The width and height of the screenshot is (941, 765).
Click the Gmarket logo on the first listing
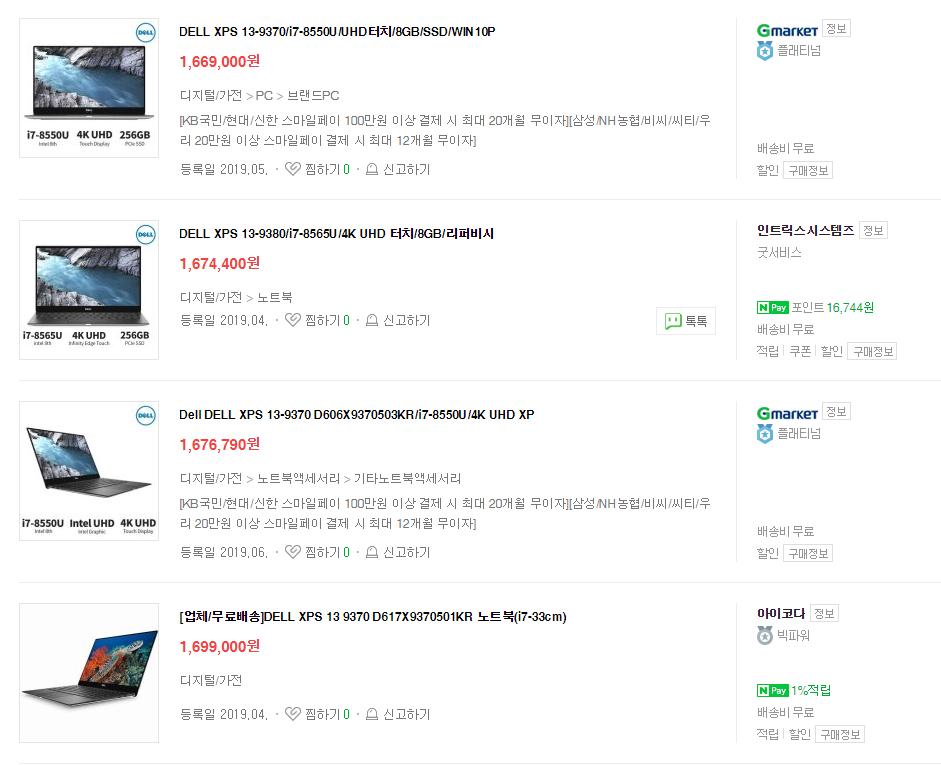click(787, 30)
